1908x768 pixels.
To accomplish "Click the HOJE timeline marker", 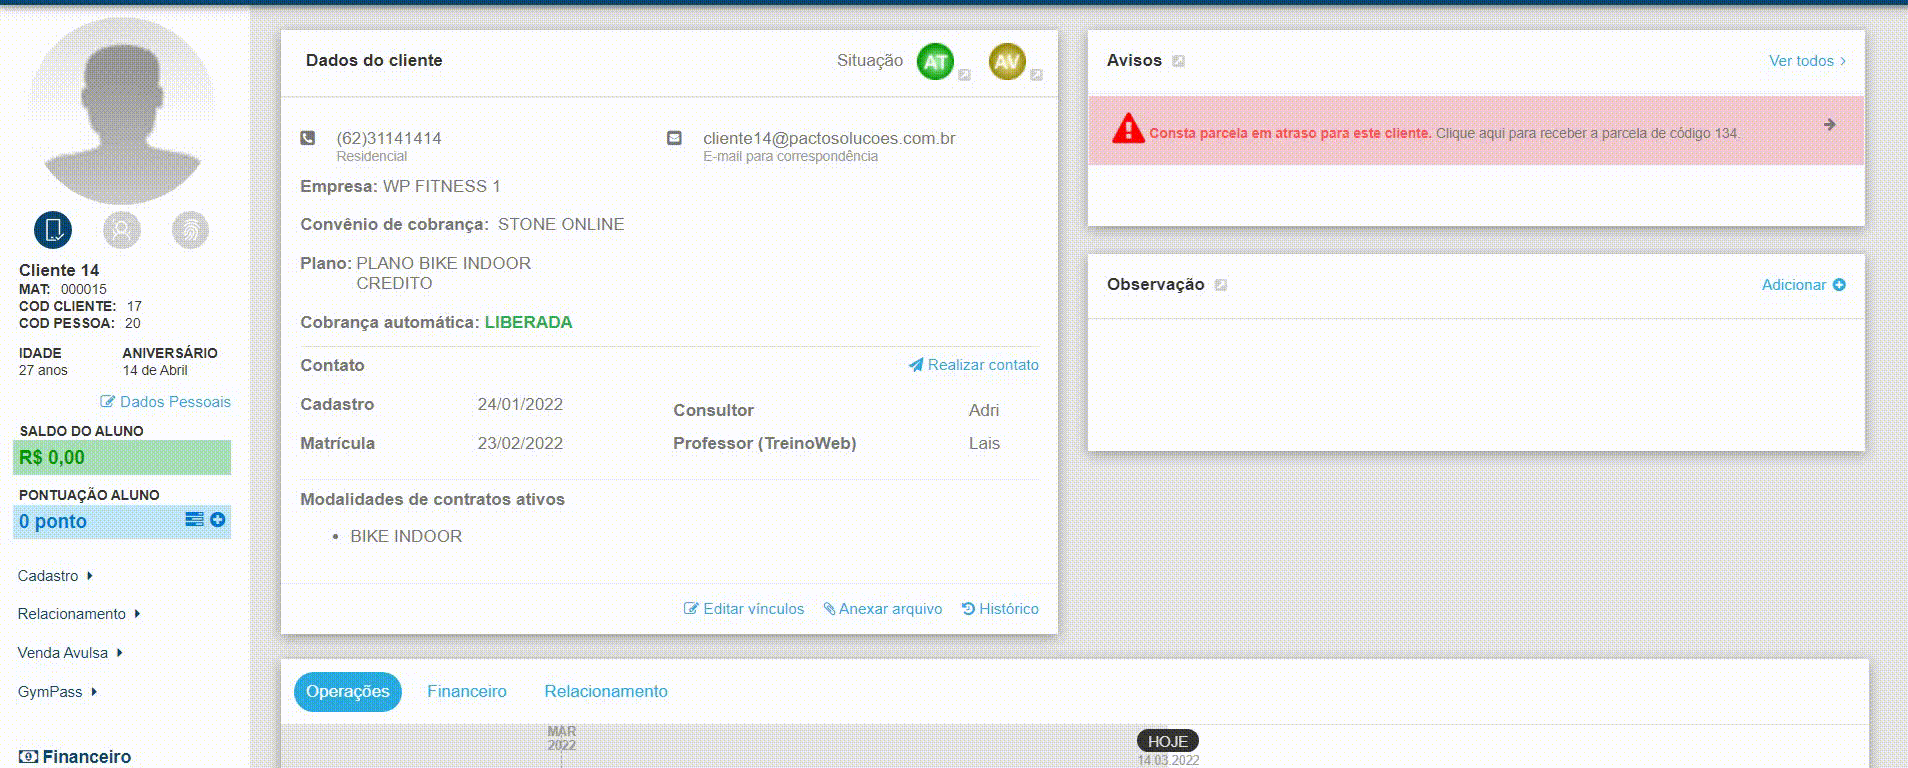I will (x=1167, y=741).
